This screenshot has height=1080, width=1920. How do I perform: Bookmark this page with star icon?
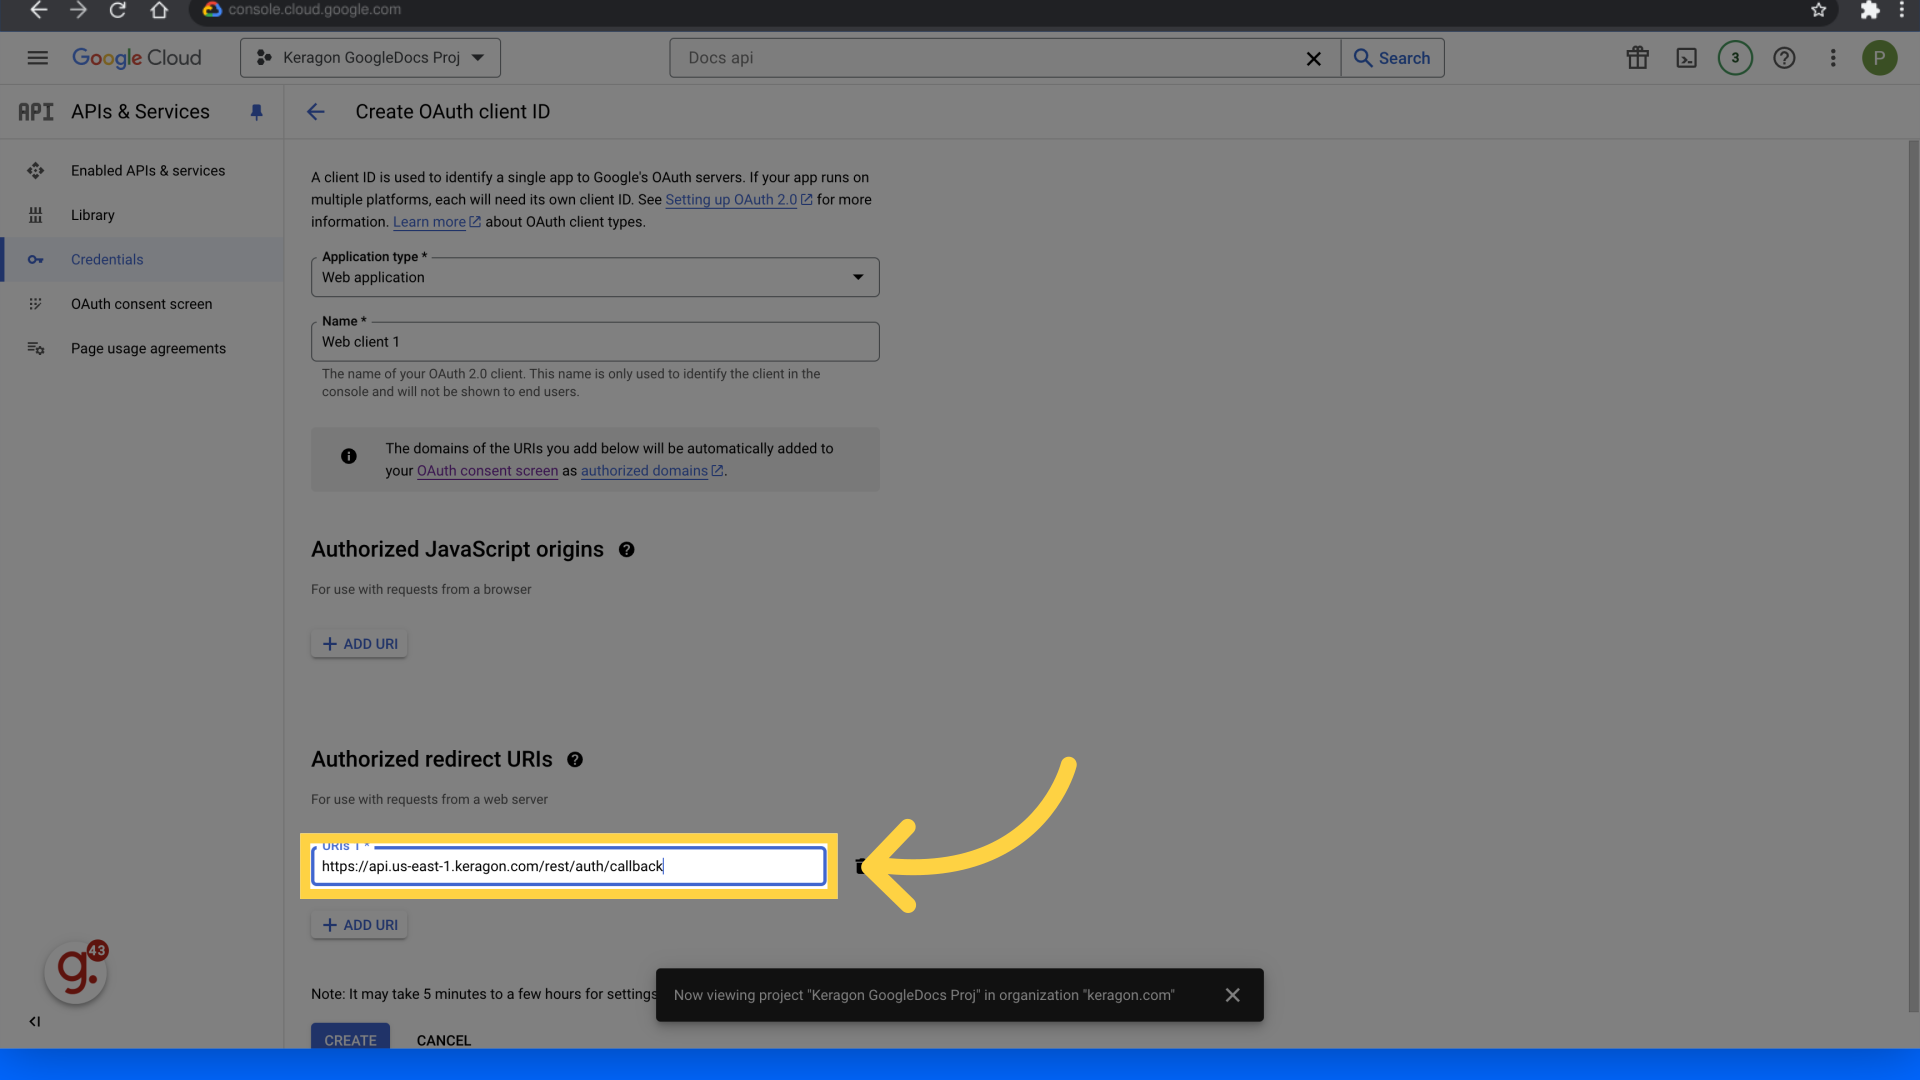pyautogui.click(x=1818, y=10)
